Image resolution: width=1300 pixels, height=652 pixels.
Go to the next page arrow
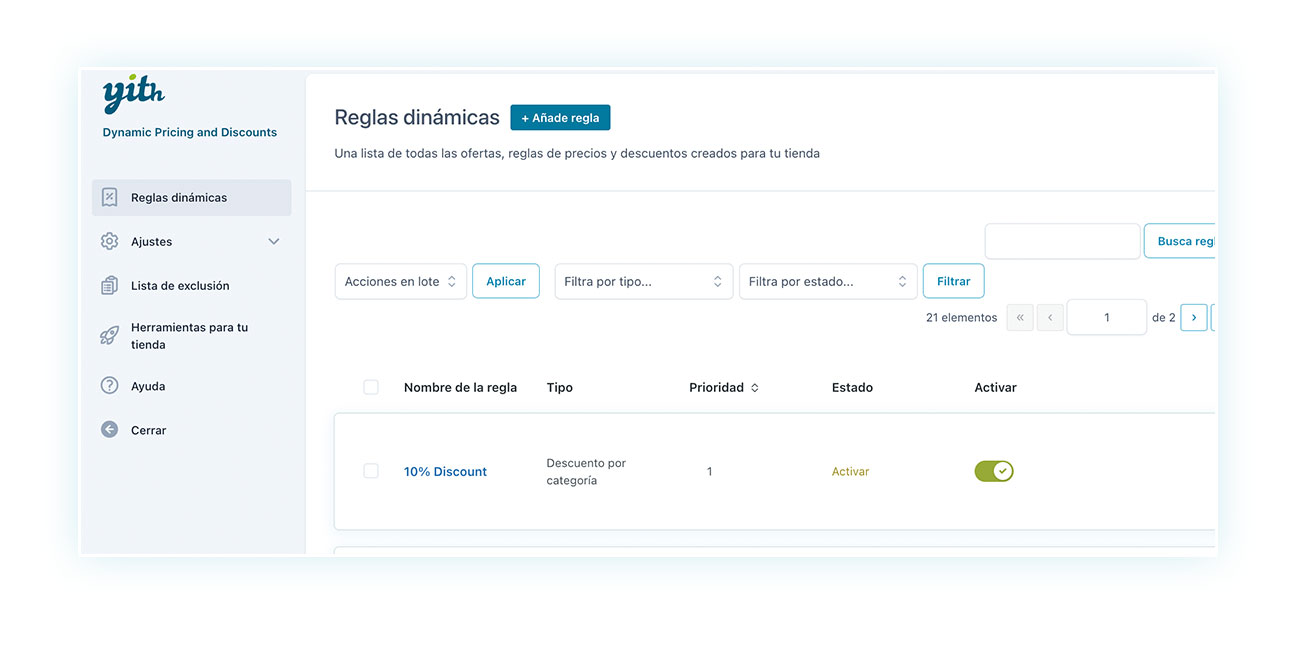pos(1193,317)
